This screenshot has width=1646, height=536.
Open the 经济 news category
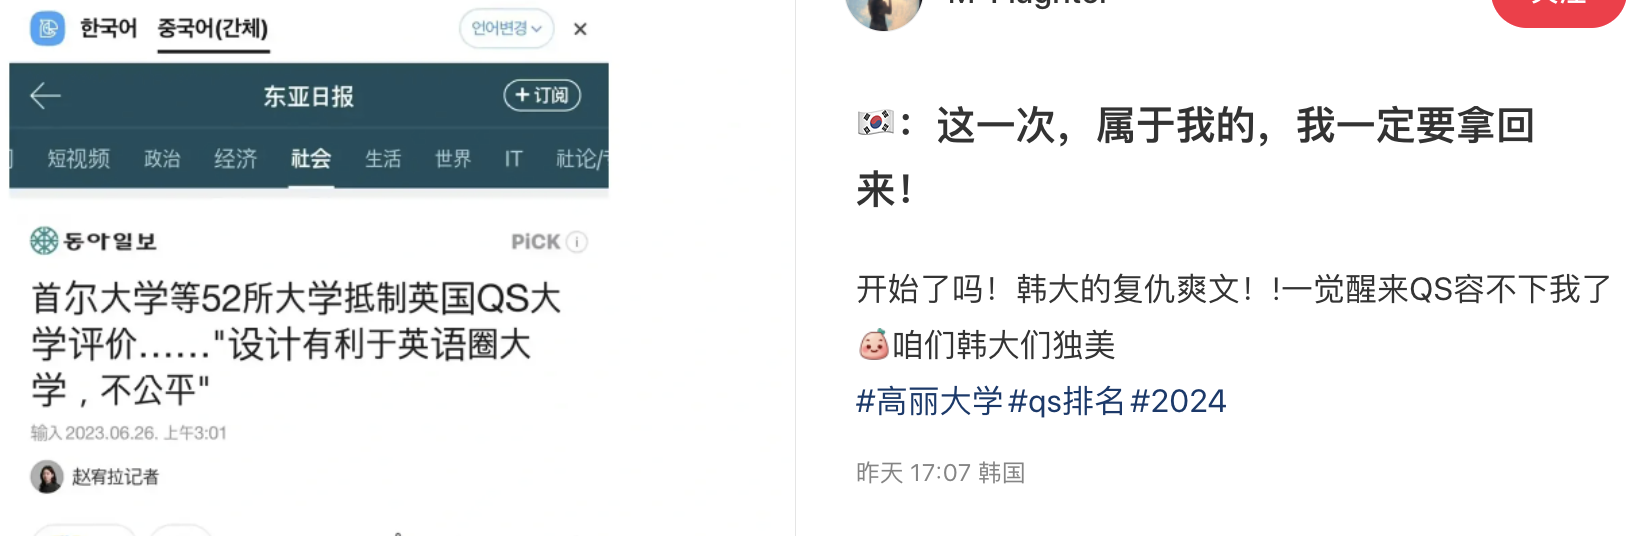click(236, 158)
